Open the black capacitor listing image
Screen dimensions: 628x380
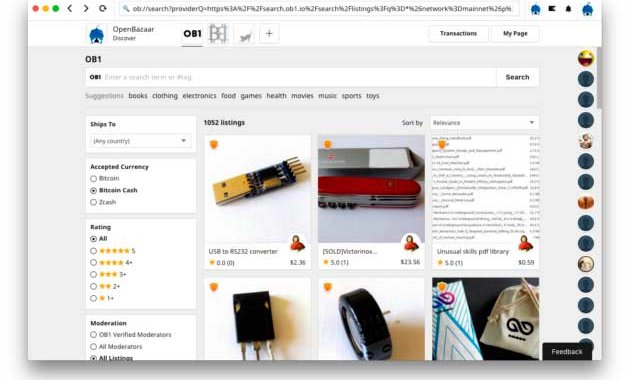371,319
